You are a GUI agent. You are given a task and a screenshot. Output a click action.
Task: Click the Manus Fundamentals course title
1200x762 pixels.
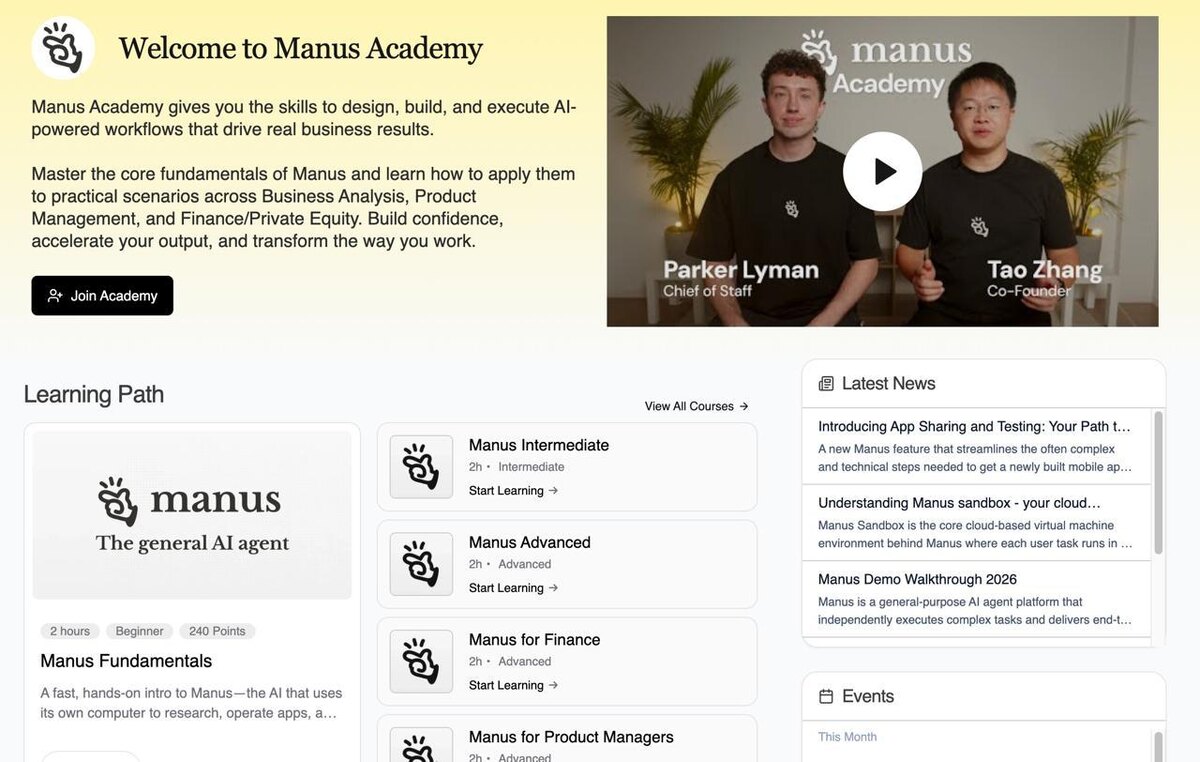pyautogui.click(x=126, y=661)
